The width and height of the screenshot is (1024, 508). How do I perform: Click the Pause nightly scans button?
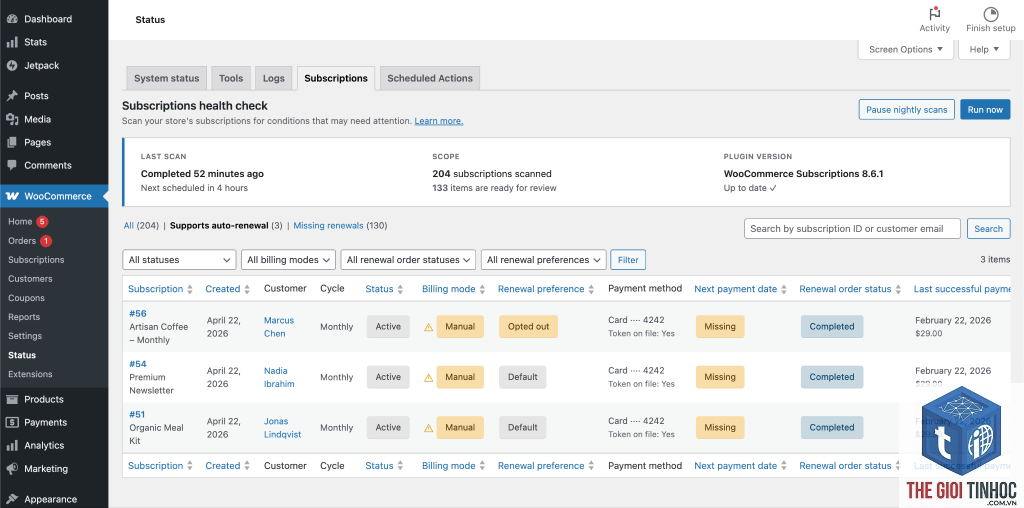[x=906, y=110]
